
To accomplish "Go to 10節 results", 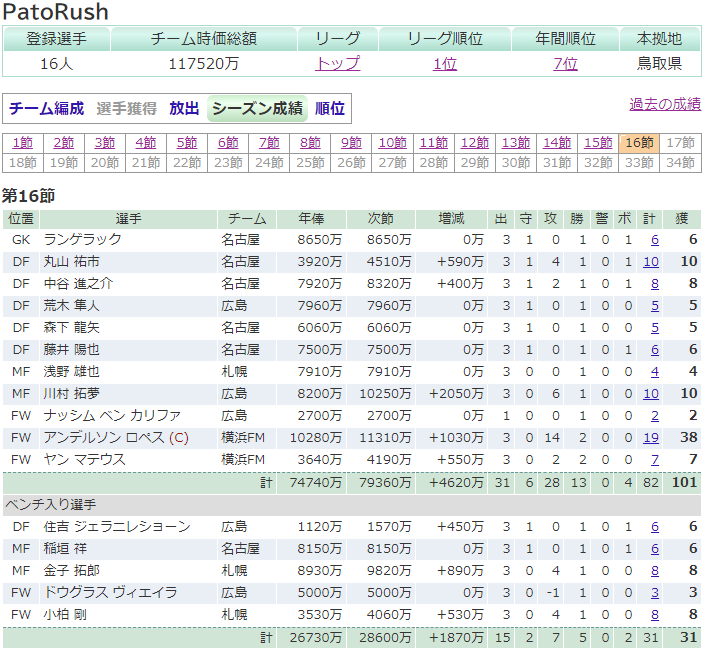I will pyautogui.click(x=392, y=143).
